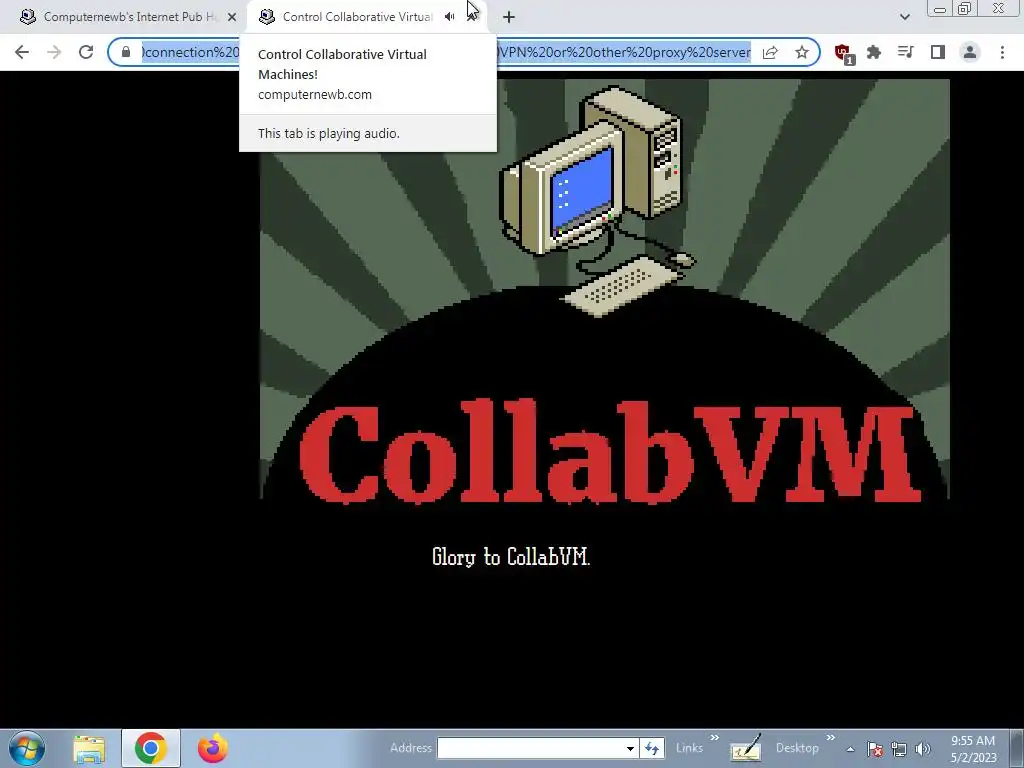The height and width of the screenshot is (768, 1024).
Task: Click the taskbar 'Links' toolbar label
Action: pyautogui.click(x=689, y=748)
